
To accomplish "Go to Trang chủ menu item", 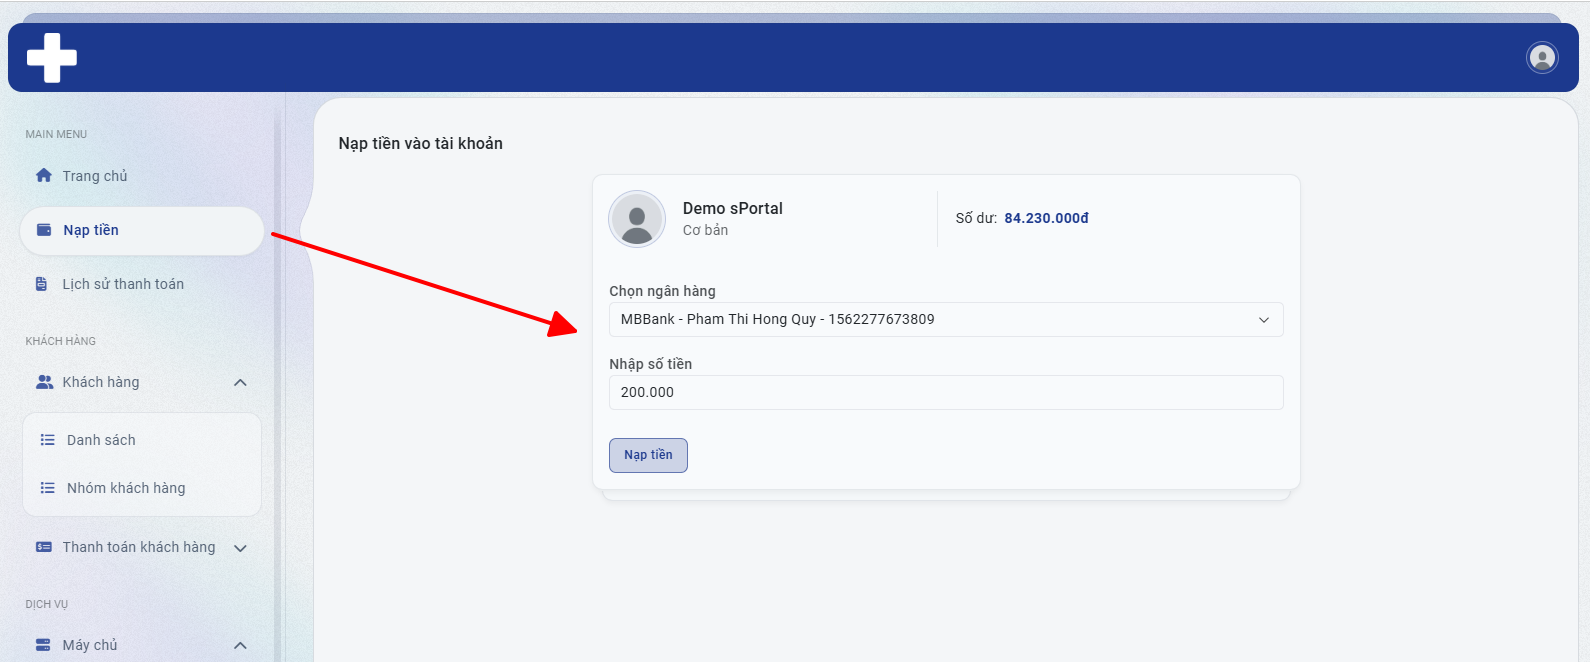I will coord(95,176).
